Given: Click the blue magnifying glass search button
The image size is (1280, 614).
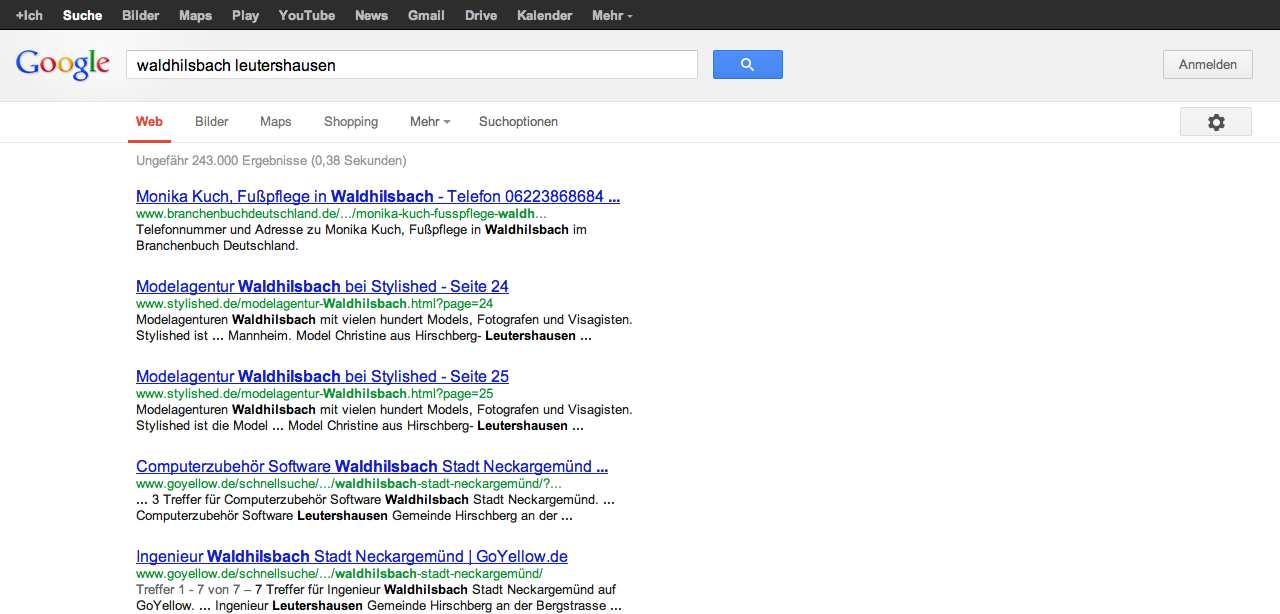Looking at the screenshot, I should [x=747, y=65].
